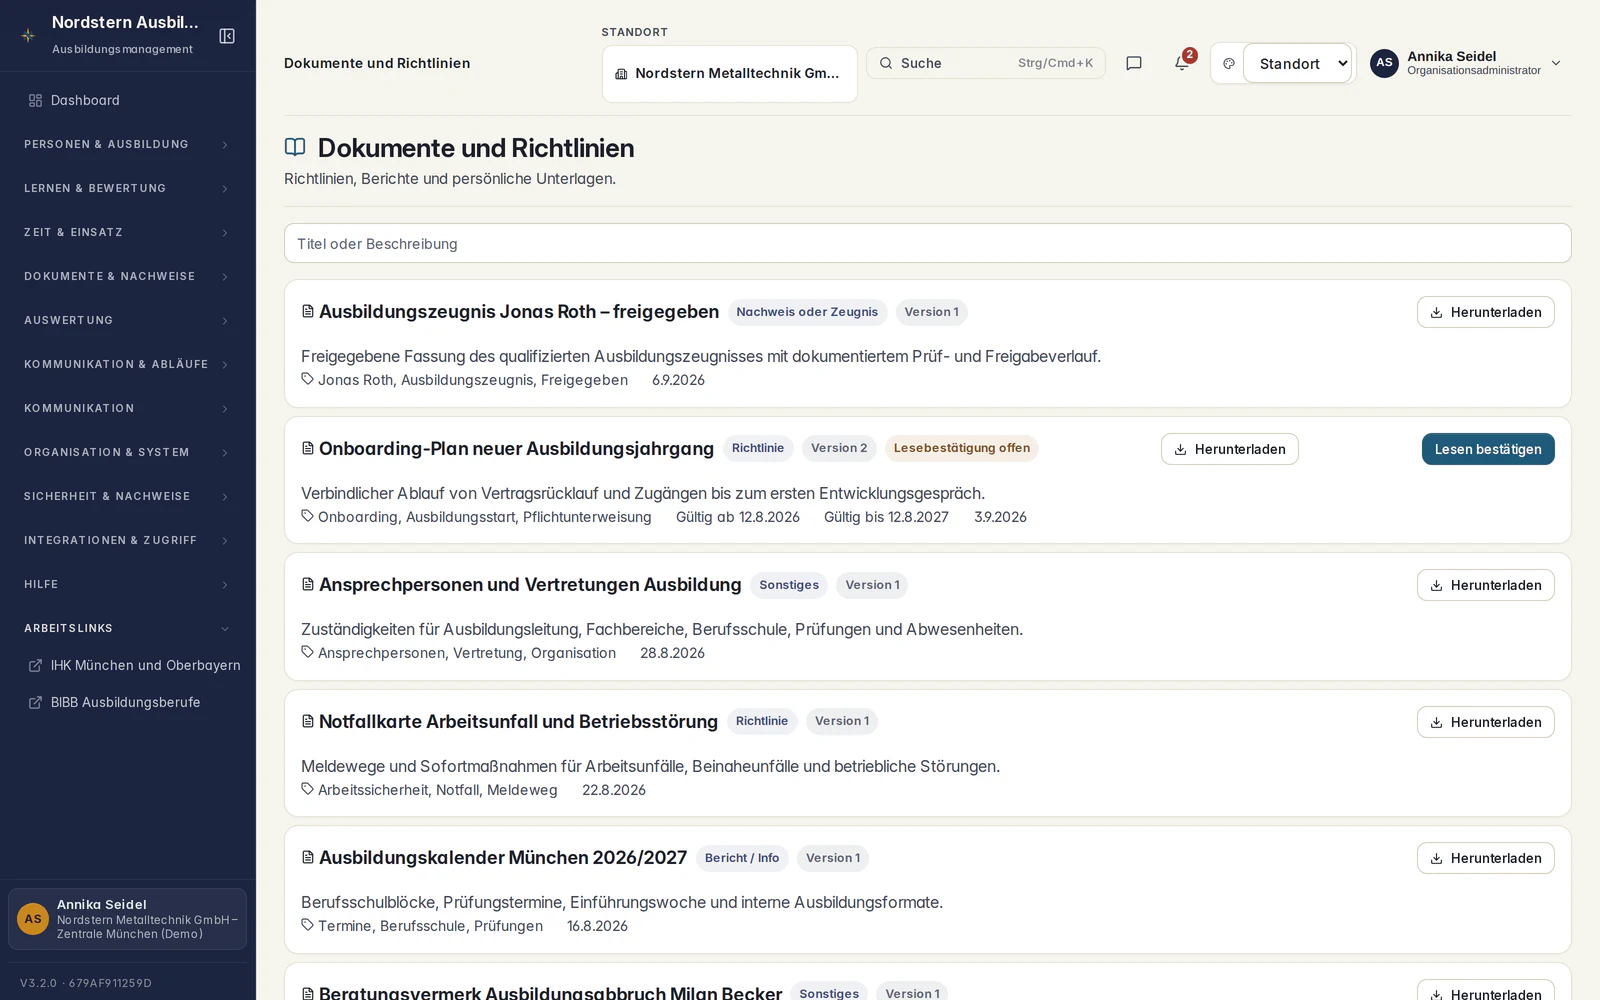This screenshot has height=1000, width=1600.
Task: Click external link icon for BIBB Ausbildungsberufe
Action: (35, 703)
